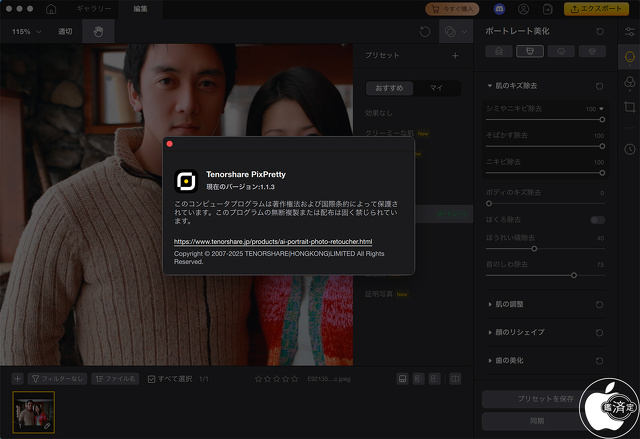
Task: Select the hand pan tool
Action: [98, 31]
